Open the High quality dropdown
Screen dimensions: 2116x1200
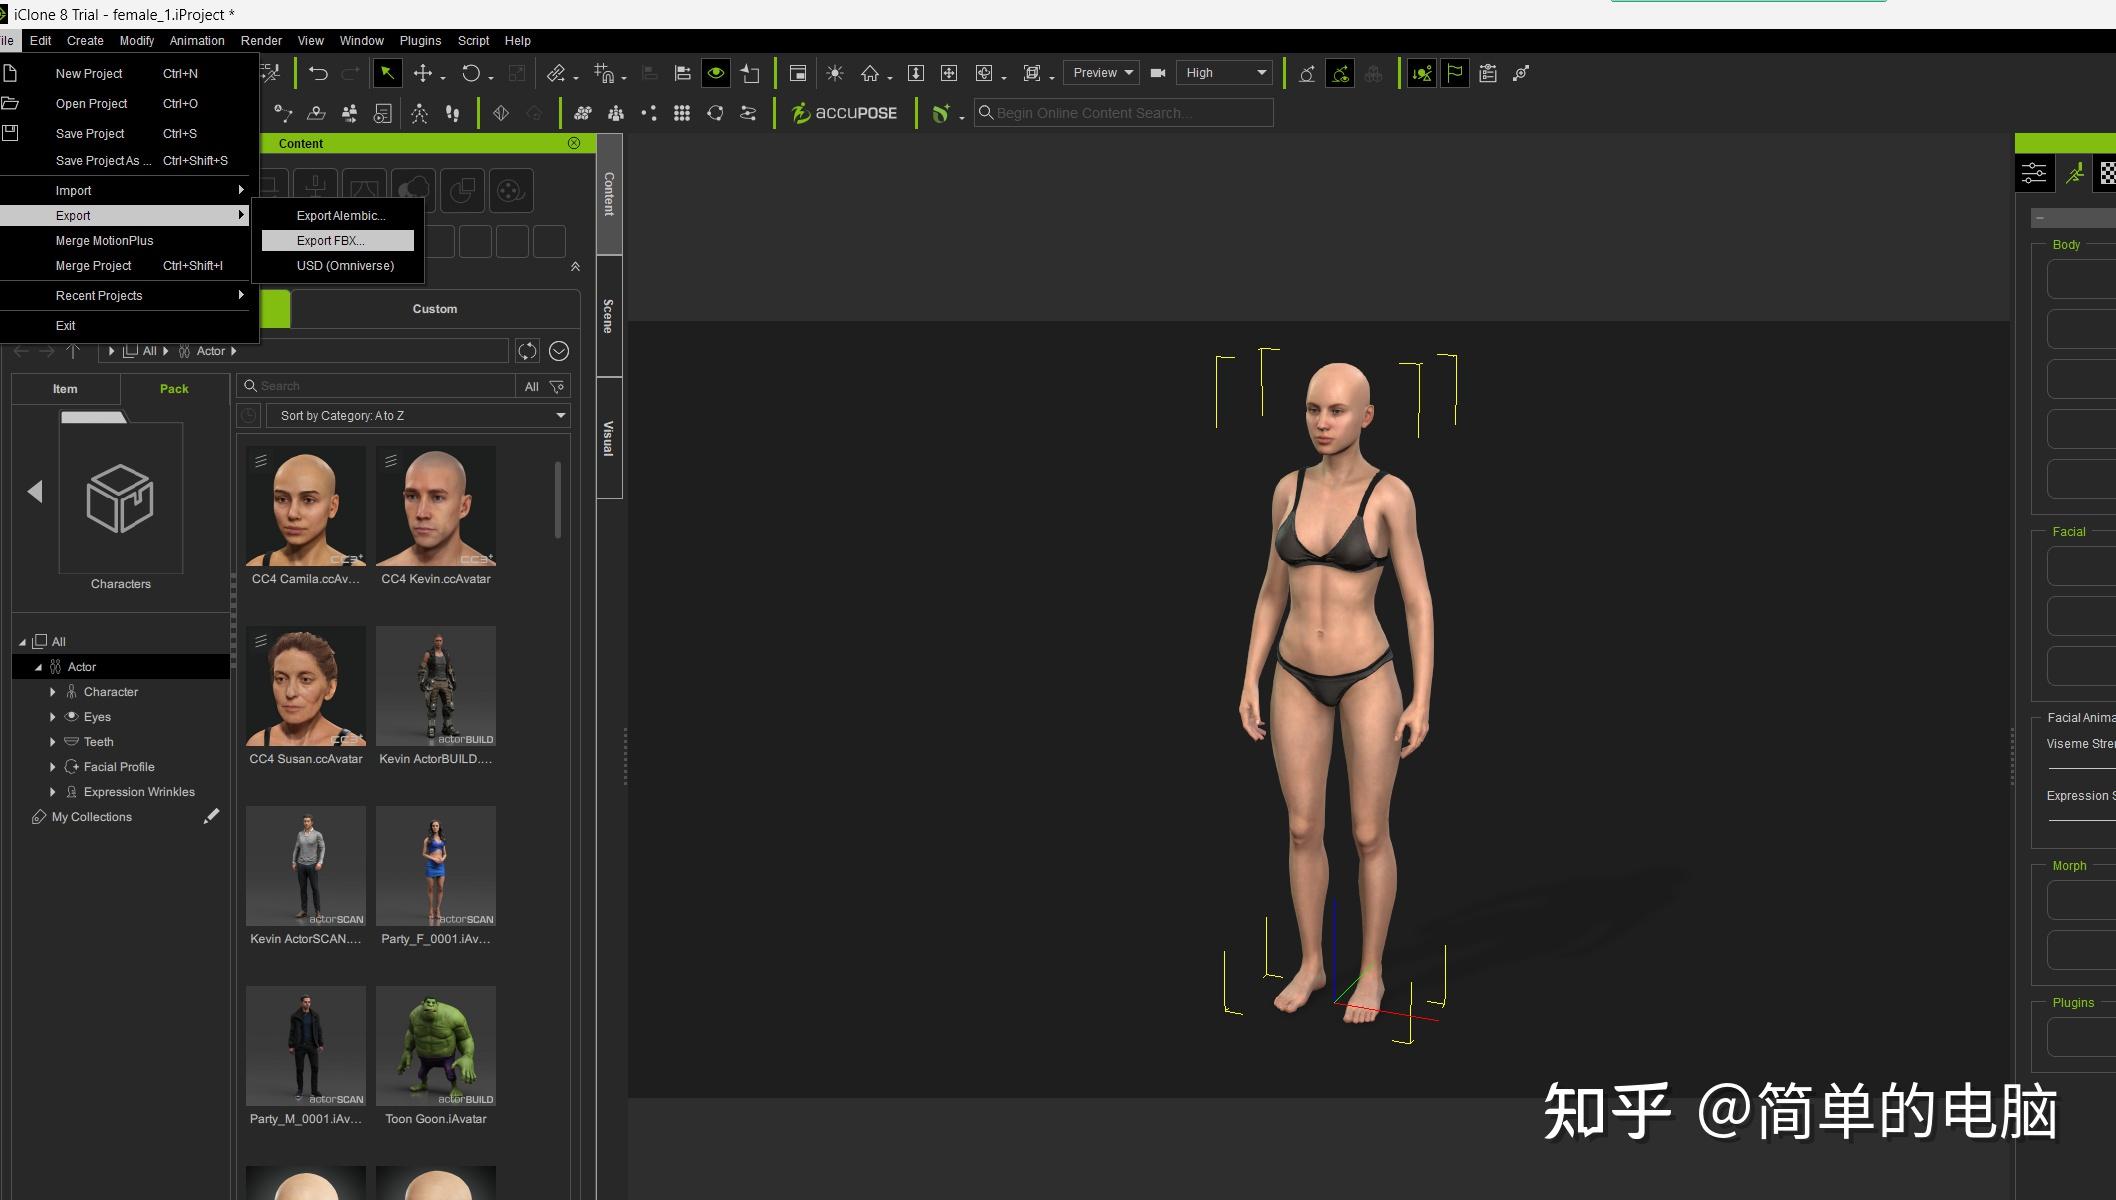1225,73
